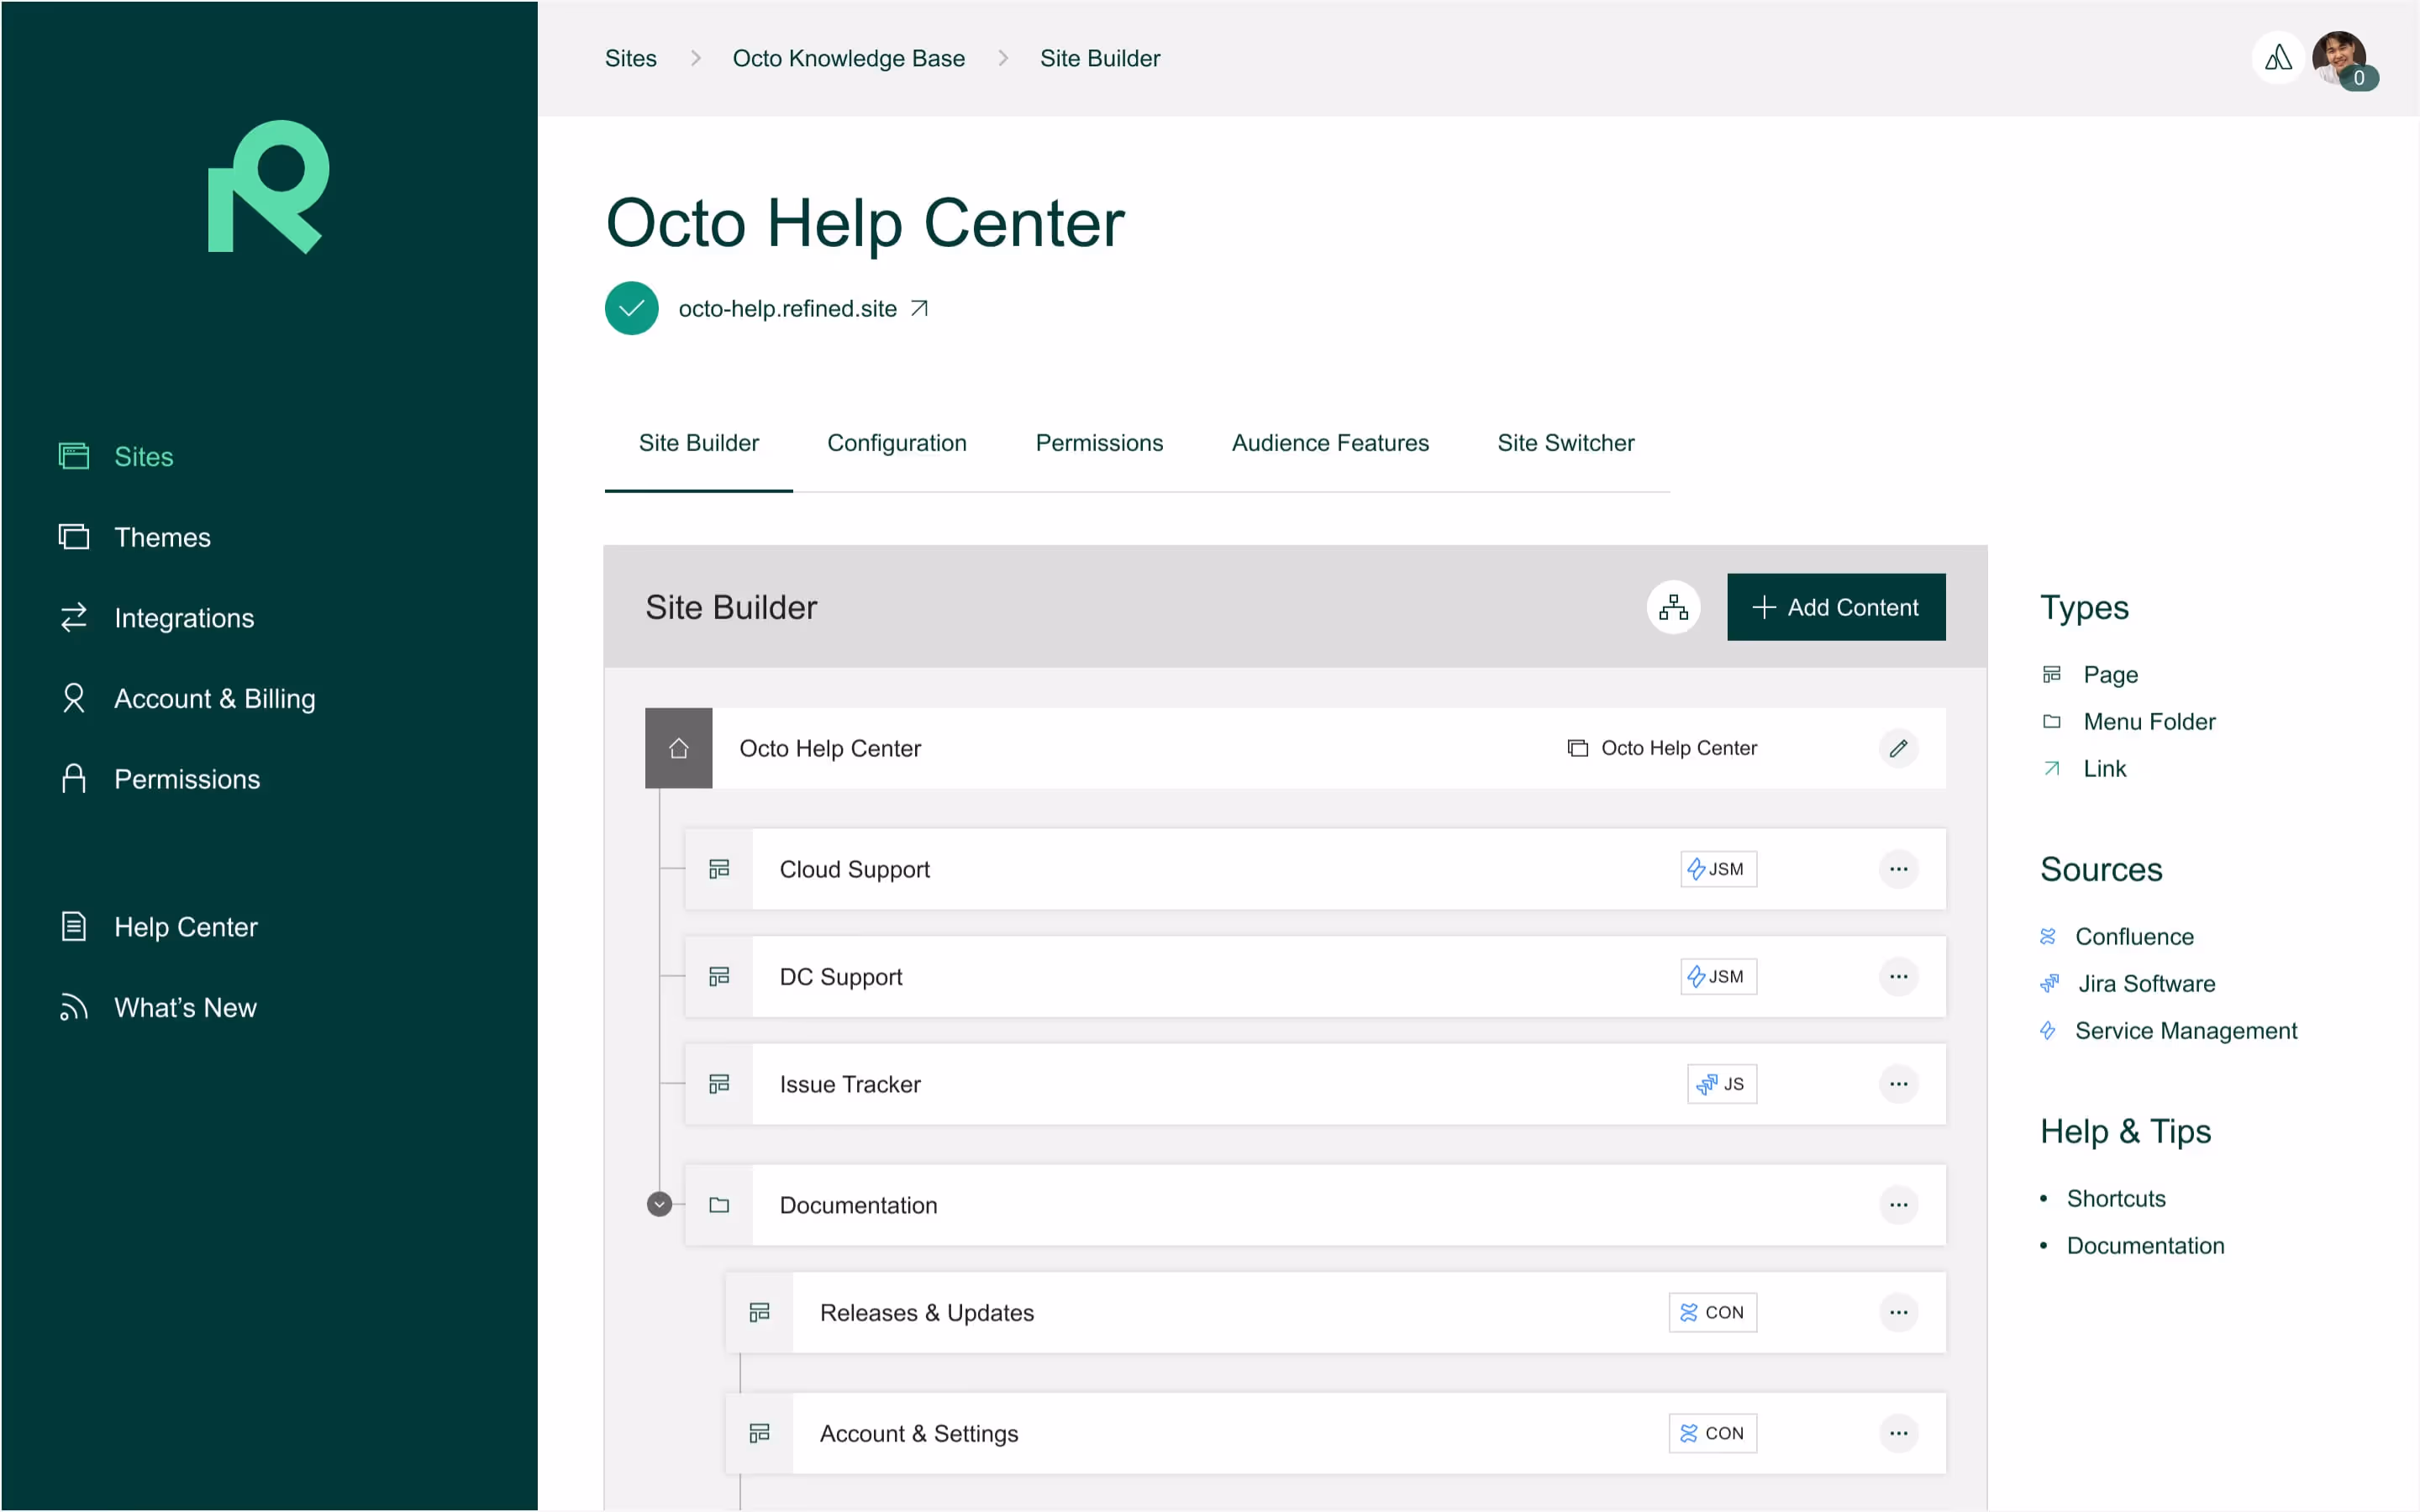Viewport: 2420px width, 1512px height.
Task: Open Permissions in the left sidebar
Action: click(x=187, y=779)
